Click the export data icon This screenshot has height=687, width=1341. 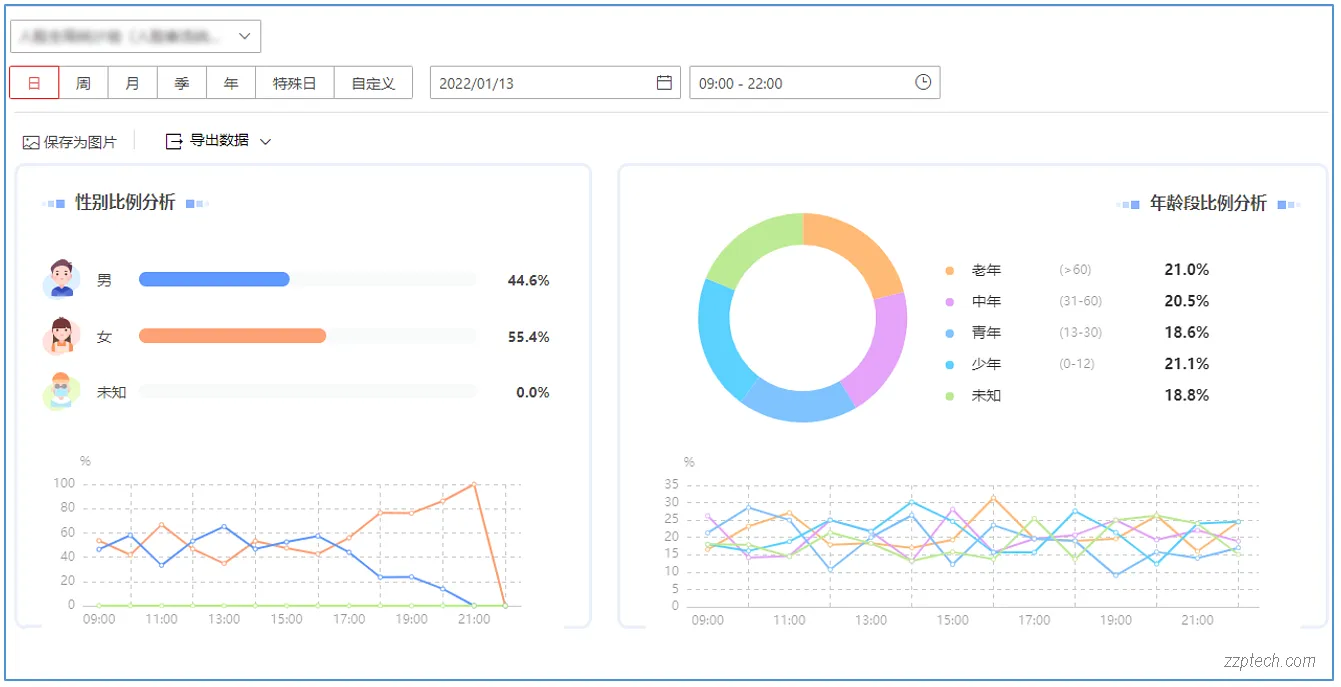[174, 142]
